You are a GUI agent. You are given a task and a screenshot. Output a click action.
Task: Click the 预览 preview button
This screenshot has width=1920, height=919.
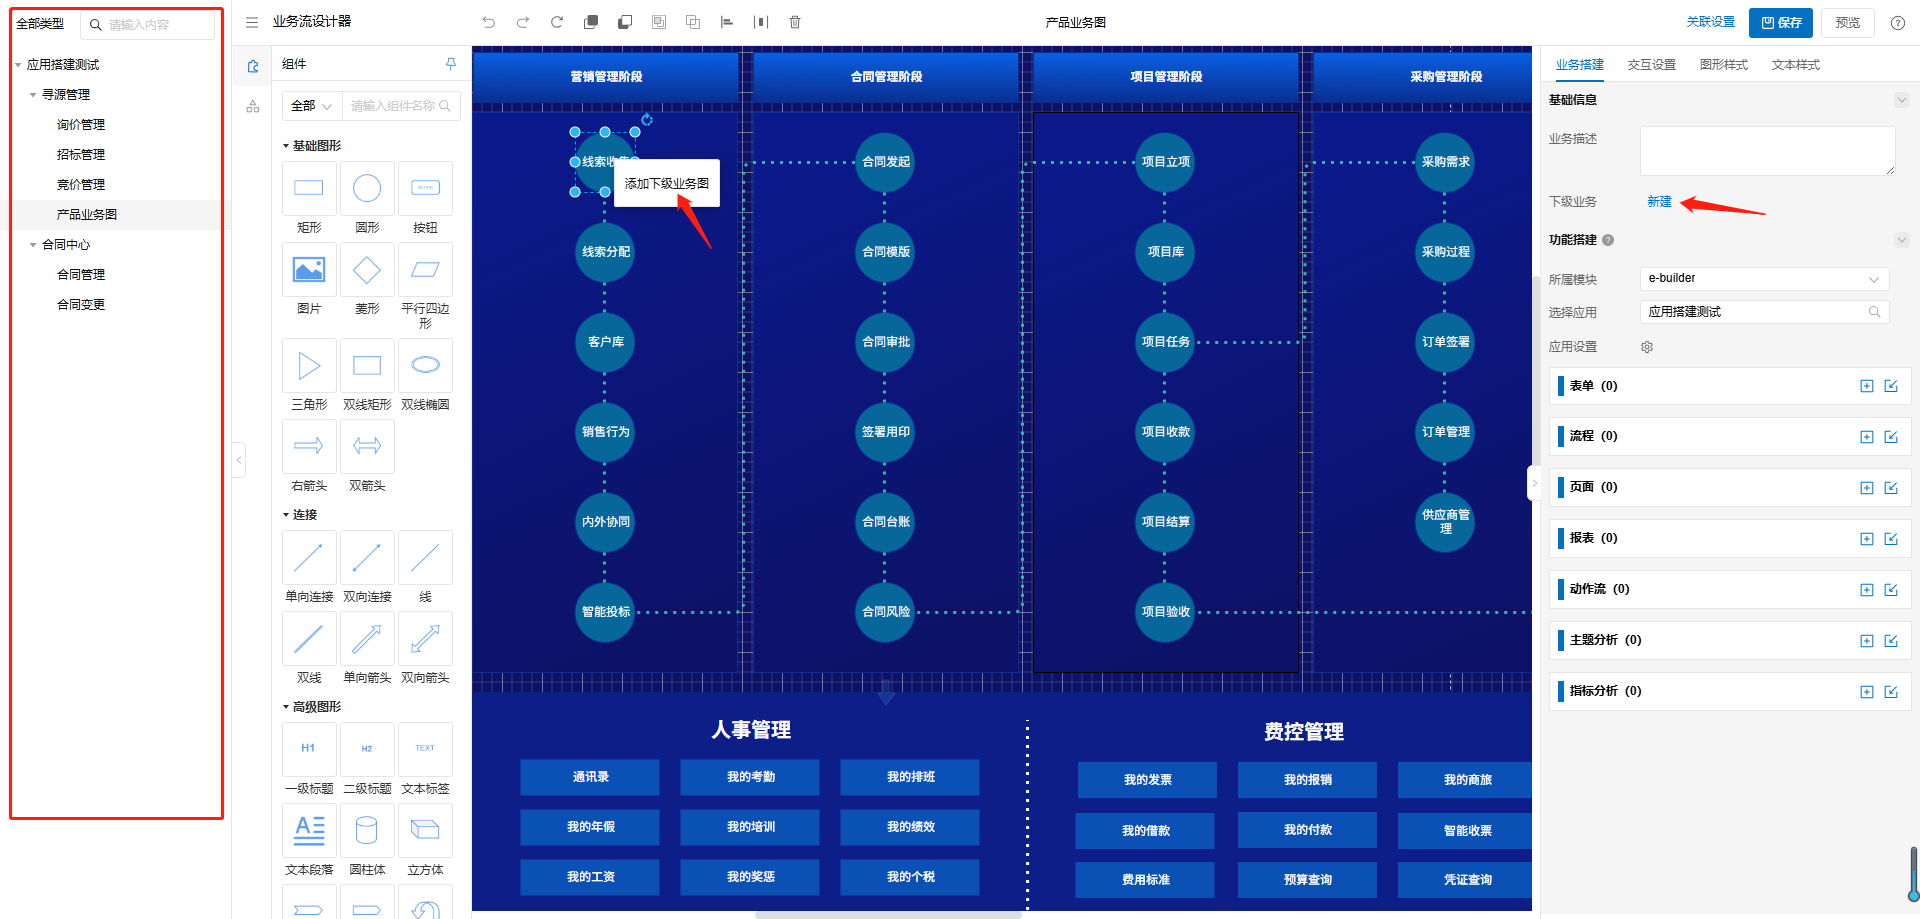click(x=1848, y=22)
